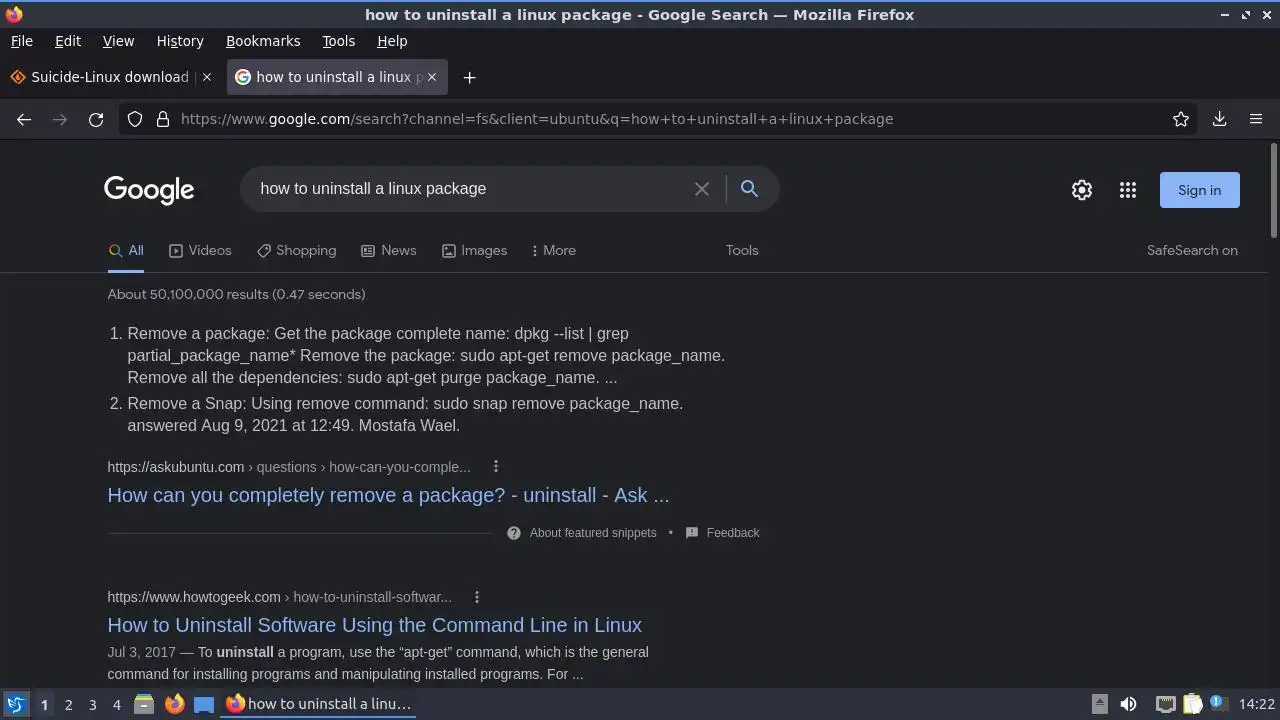Switch to workspace 3
Image resolution: width=1280 pixels, height=720 pixels.
coord(92,705)
